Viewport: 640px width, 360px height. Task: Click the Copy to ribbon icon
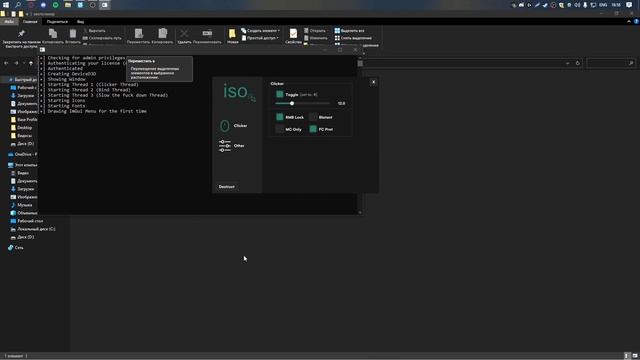[162, 33]
